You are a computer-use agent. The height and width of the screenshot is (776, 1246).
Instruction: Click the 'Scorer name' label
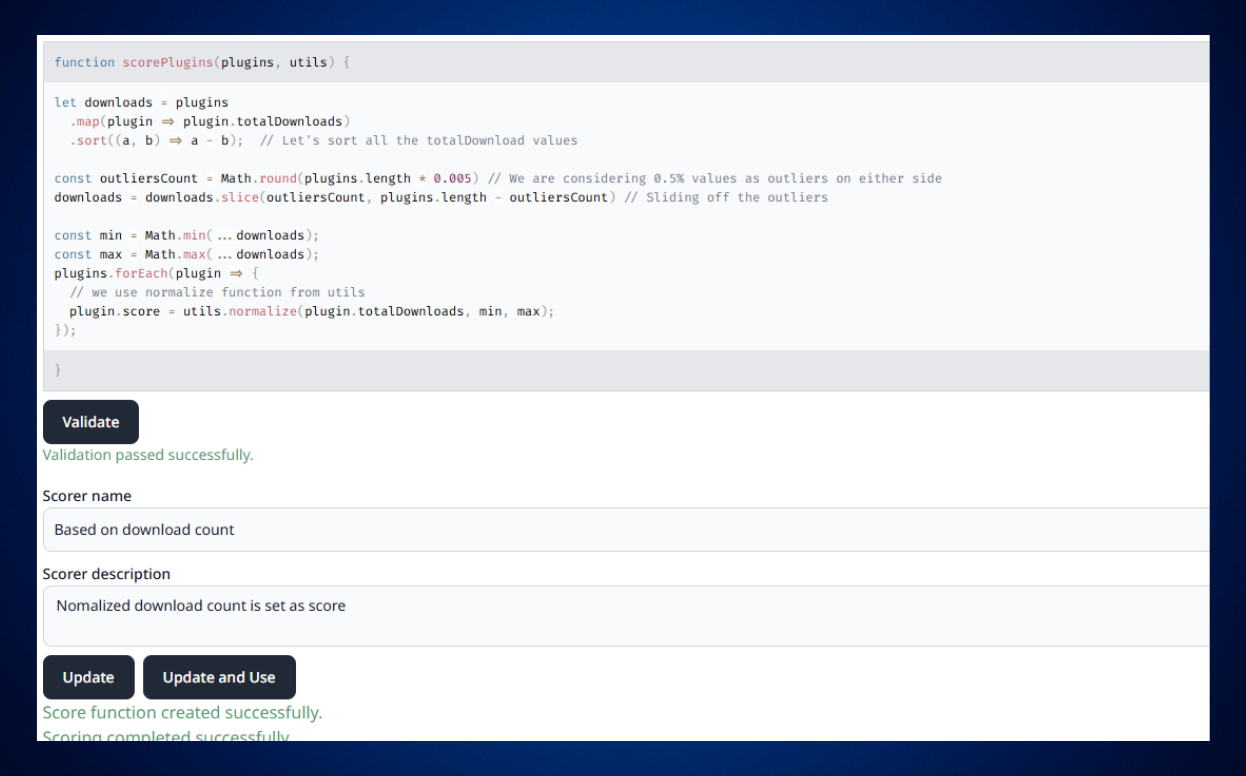coord(87,496)
